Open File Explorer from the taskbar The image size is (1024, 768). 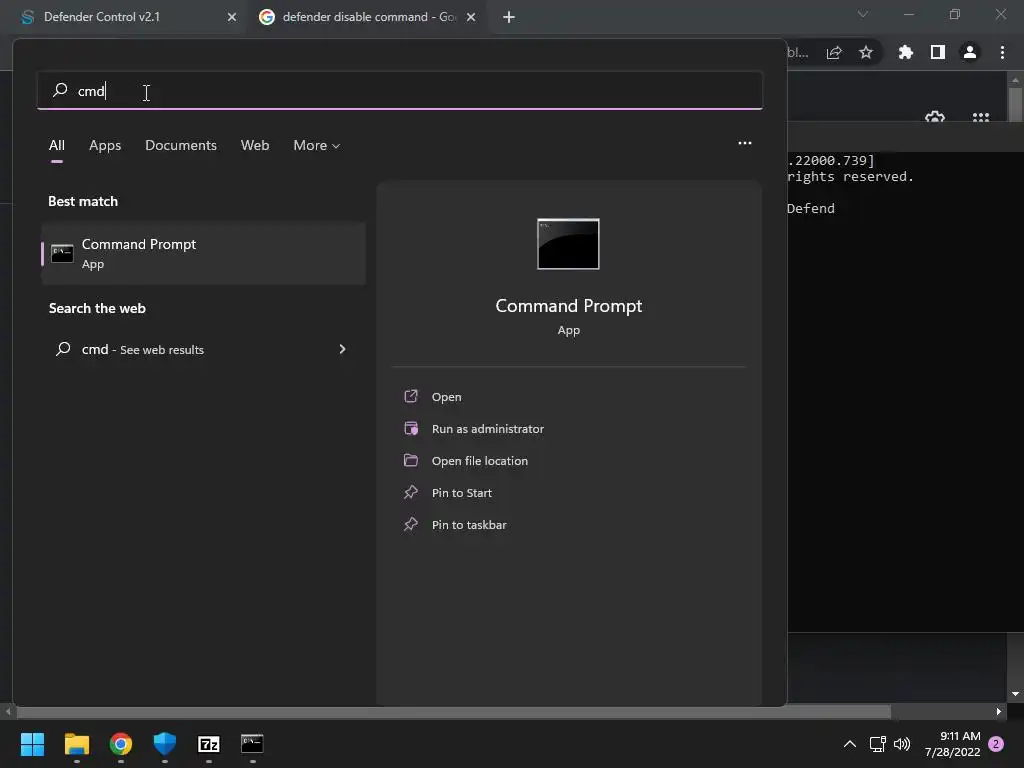tap(77, 744)
